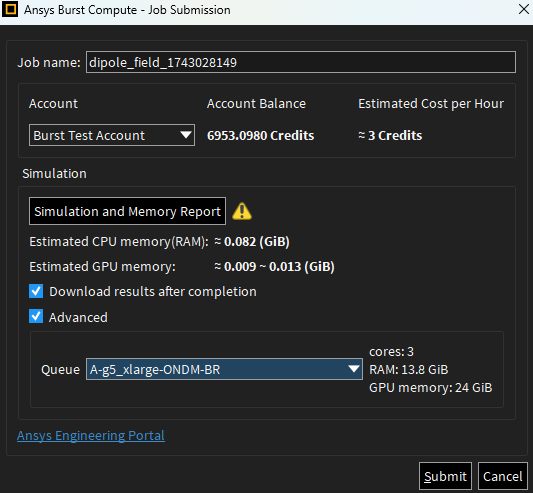This screenshot has height=493, width=533.
Task: Click the Account column label
Action: click(x=53, y=104)
